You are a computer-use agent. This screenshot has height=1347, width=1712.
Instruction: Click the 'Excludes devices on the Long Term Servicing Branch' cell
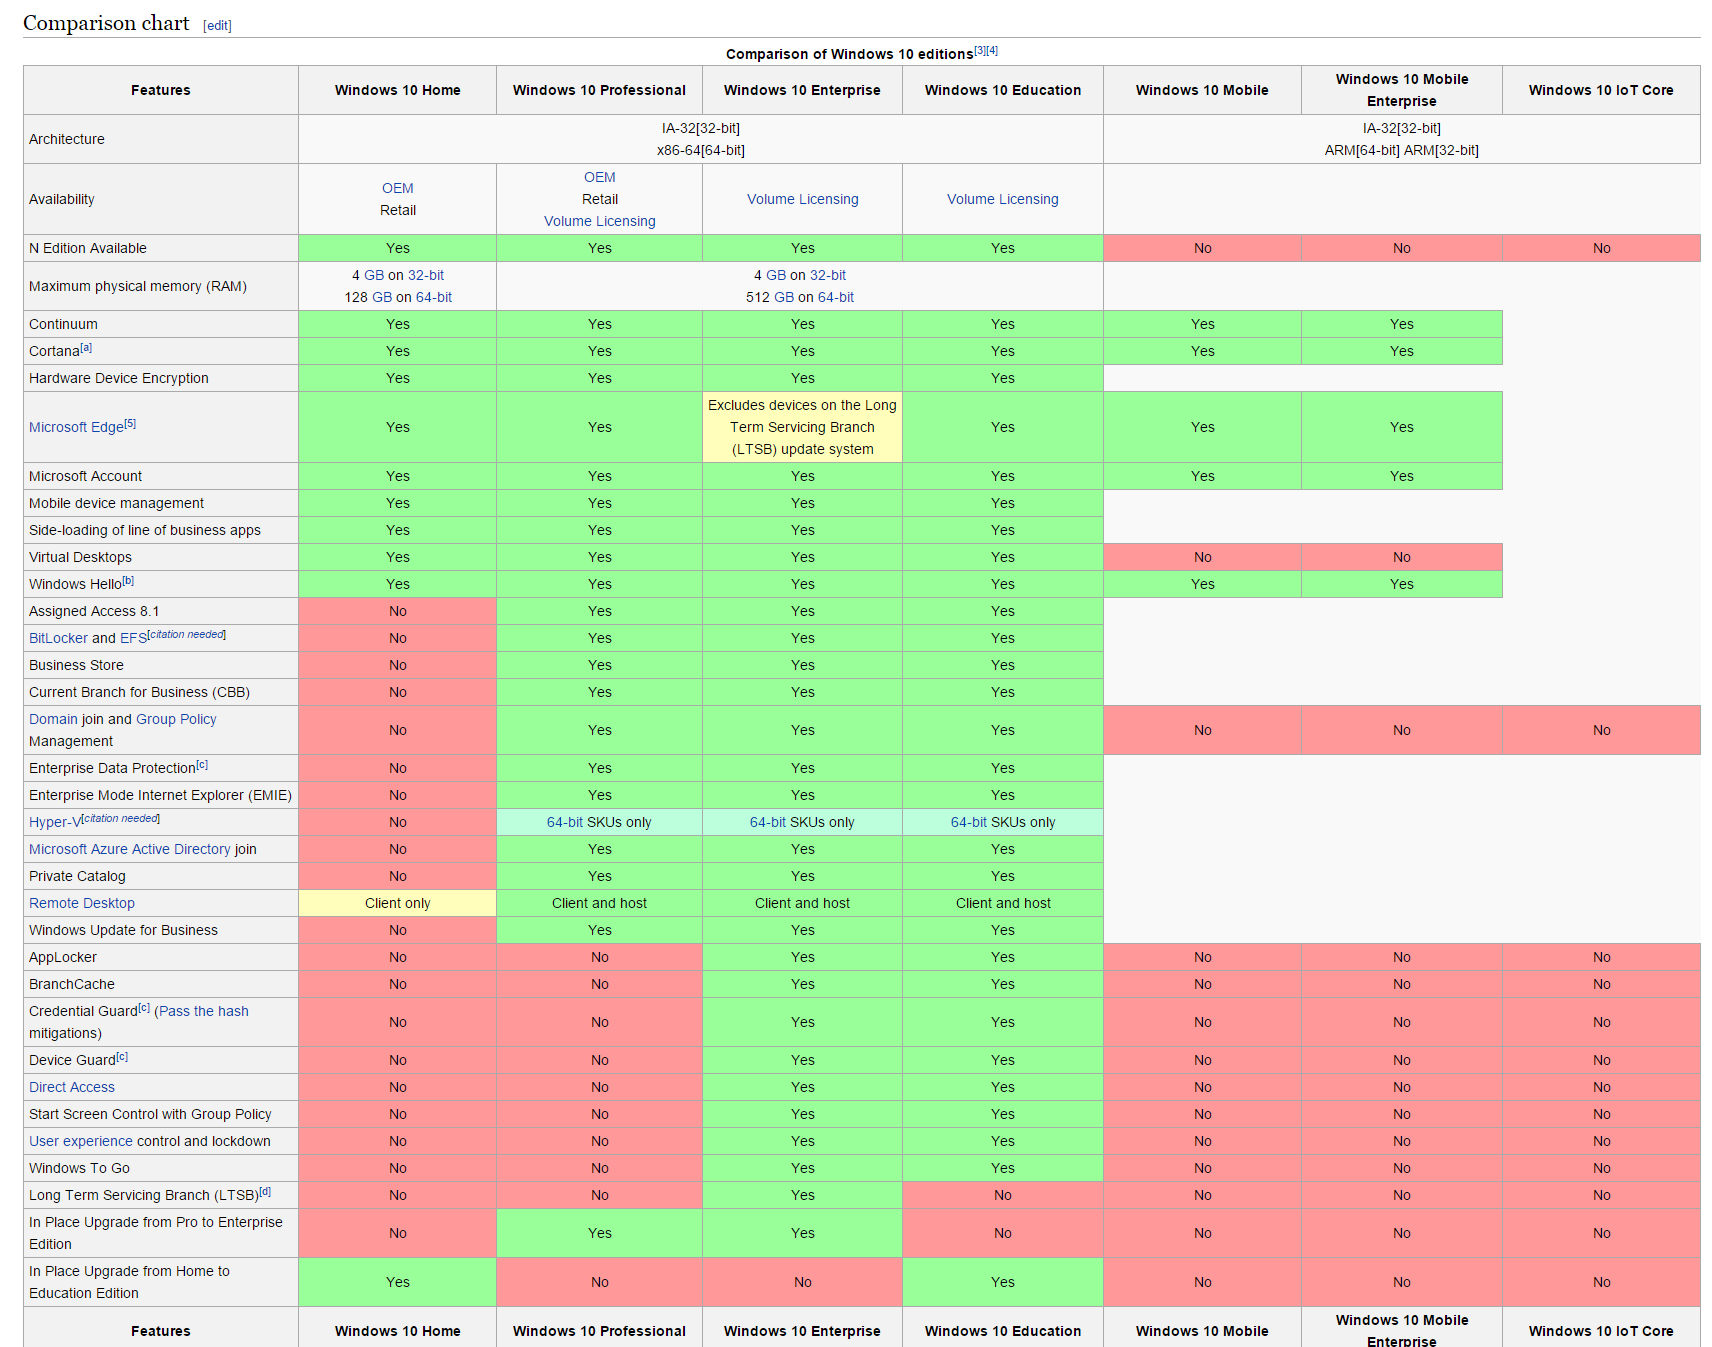point(802,427)
